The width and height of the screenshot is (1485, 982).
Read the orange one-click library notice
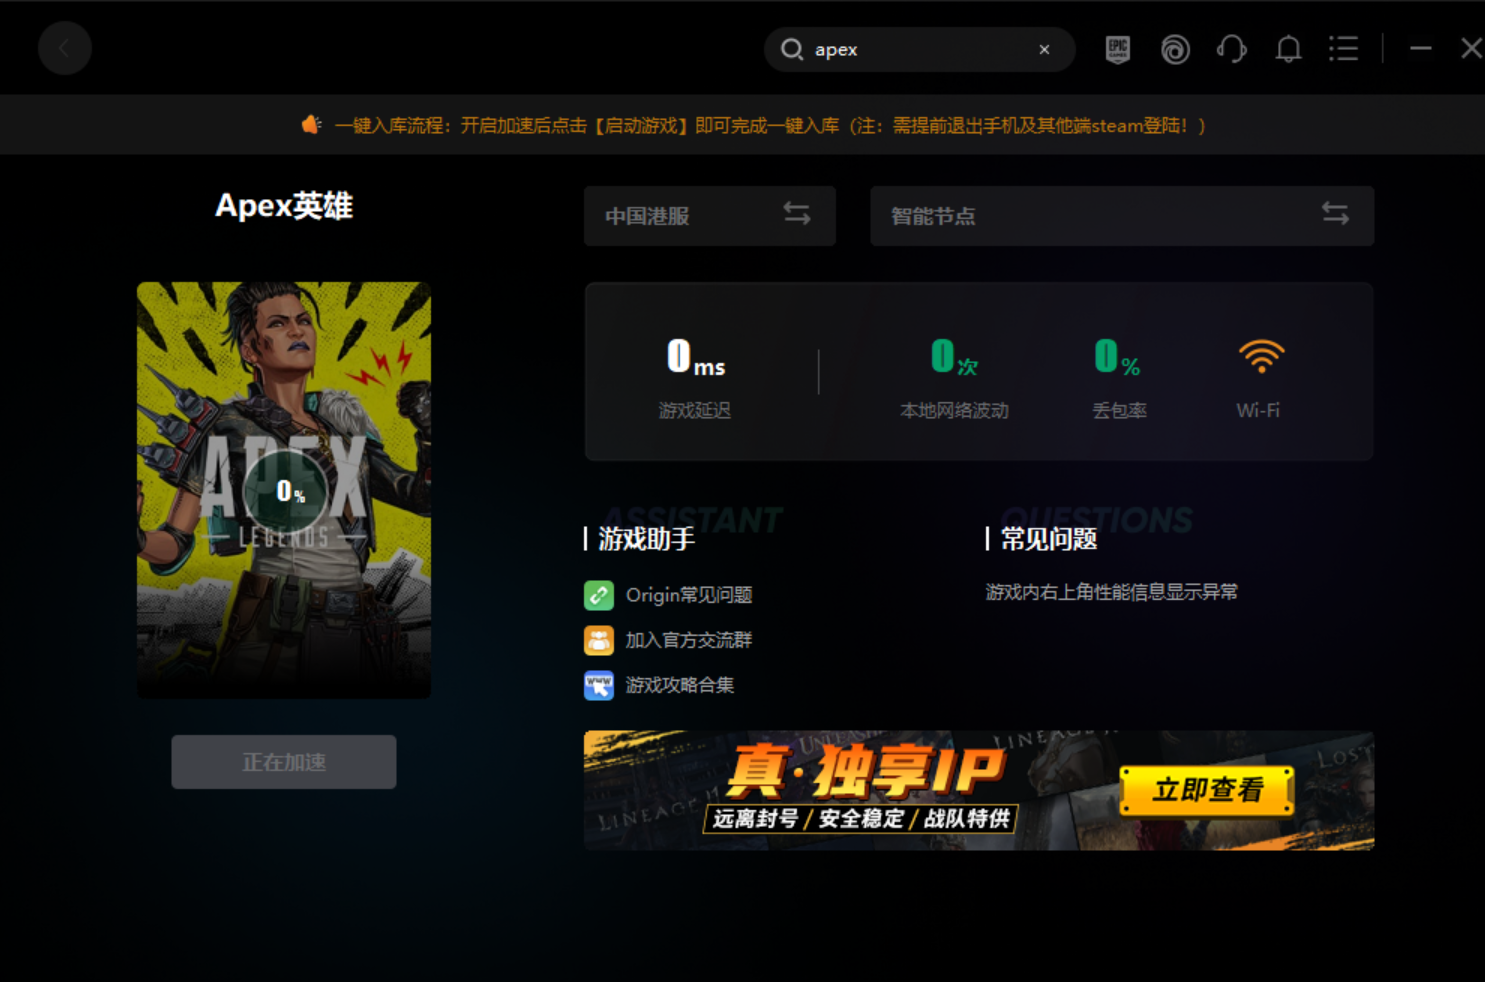[770, 126]
